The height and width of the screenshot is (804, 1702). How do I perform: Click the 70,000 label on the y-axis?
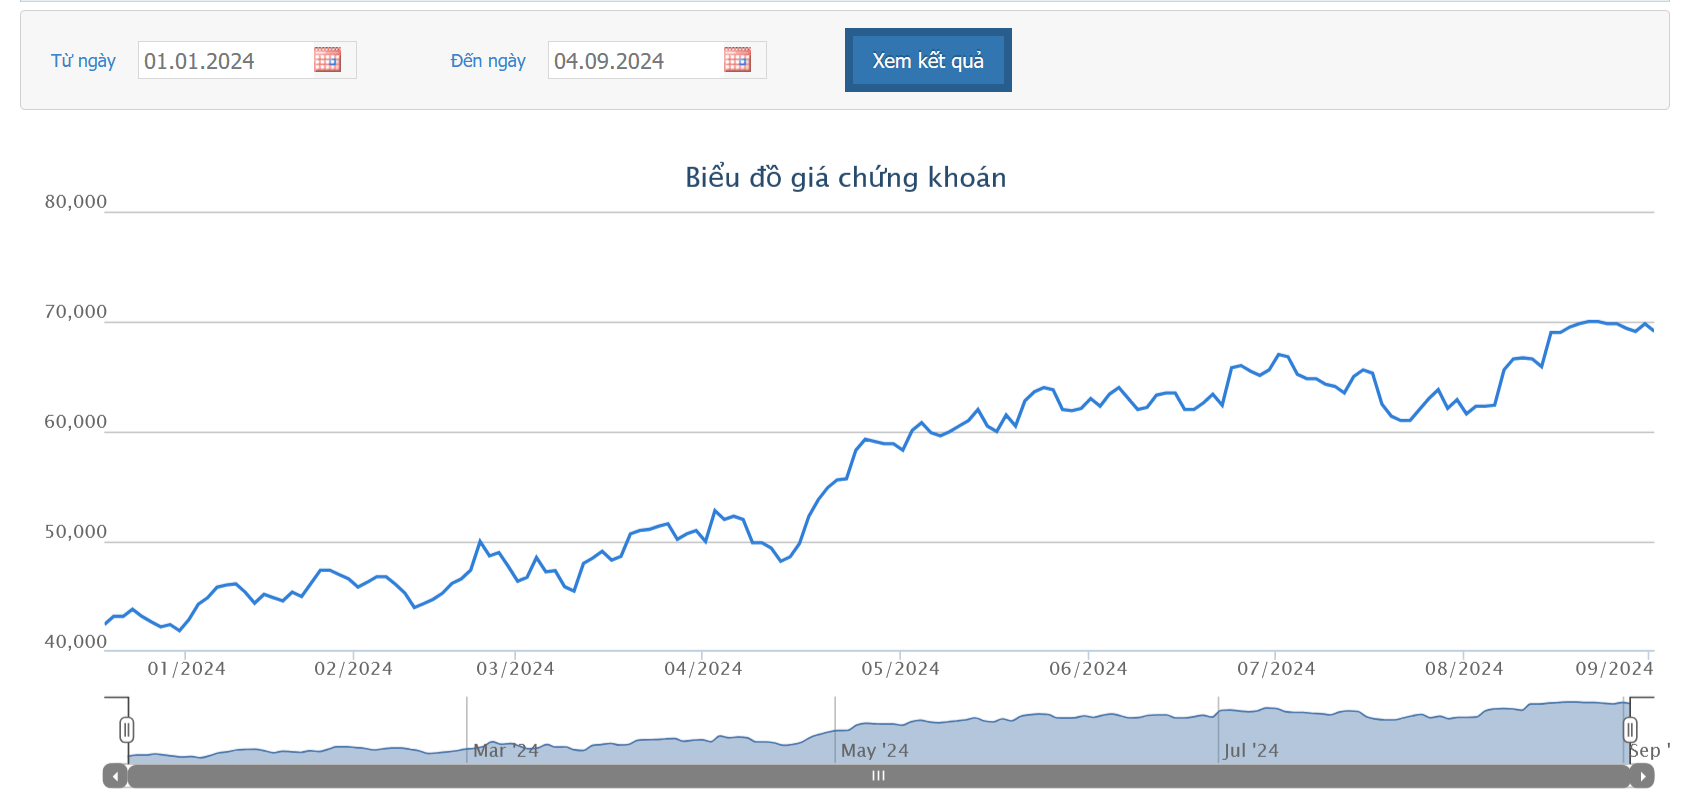coord(75,312)
